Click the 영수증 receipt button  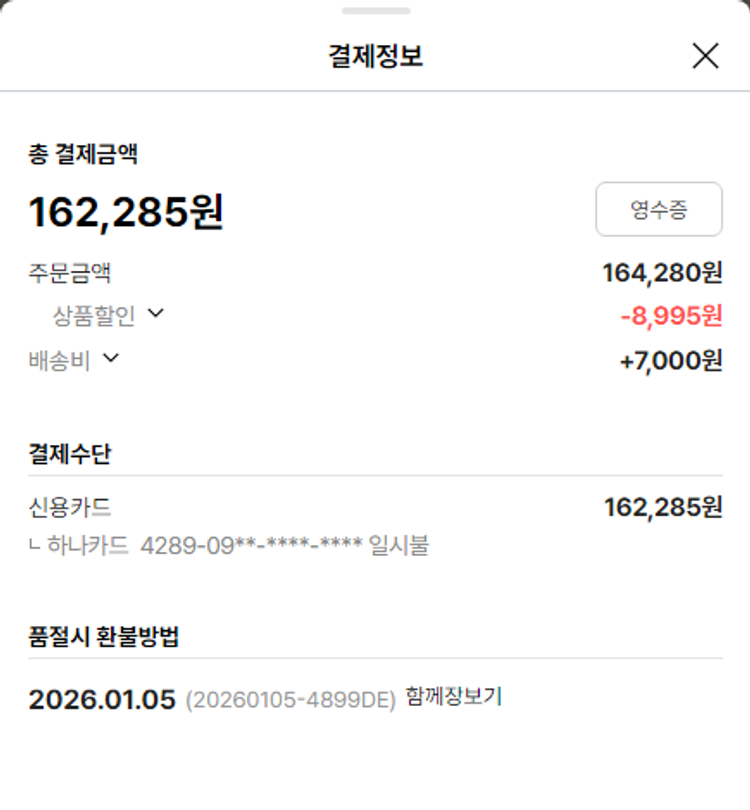658,209
